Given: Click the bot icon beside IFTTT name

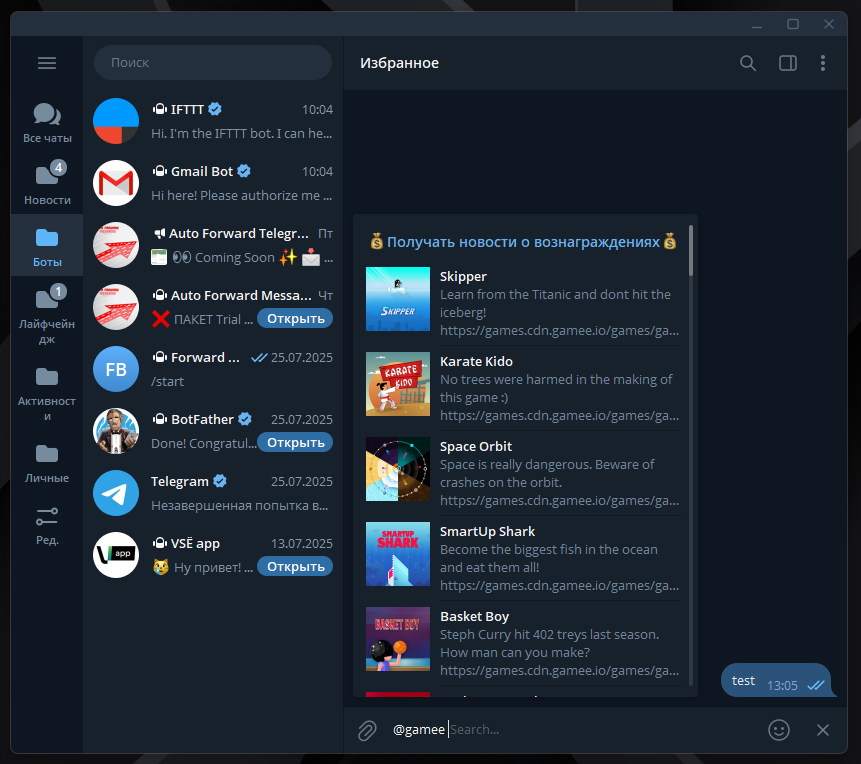Looking at the screenshot, I should [159, 109].
